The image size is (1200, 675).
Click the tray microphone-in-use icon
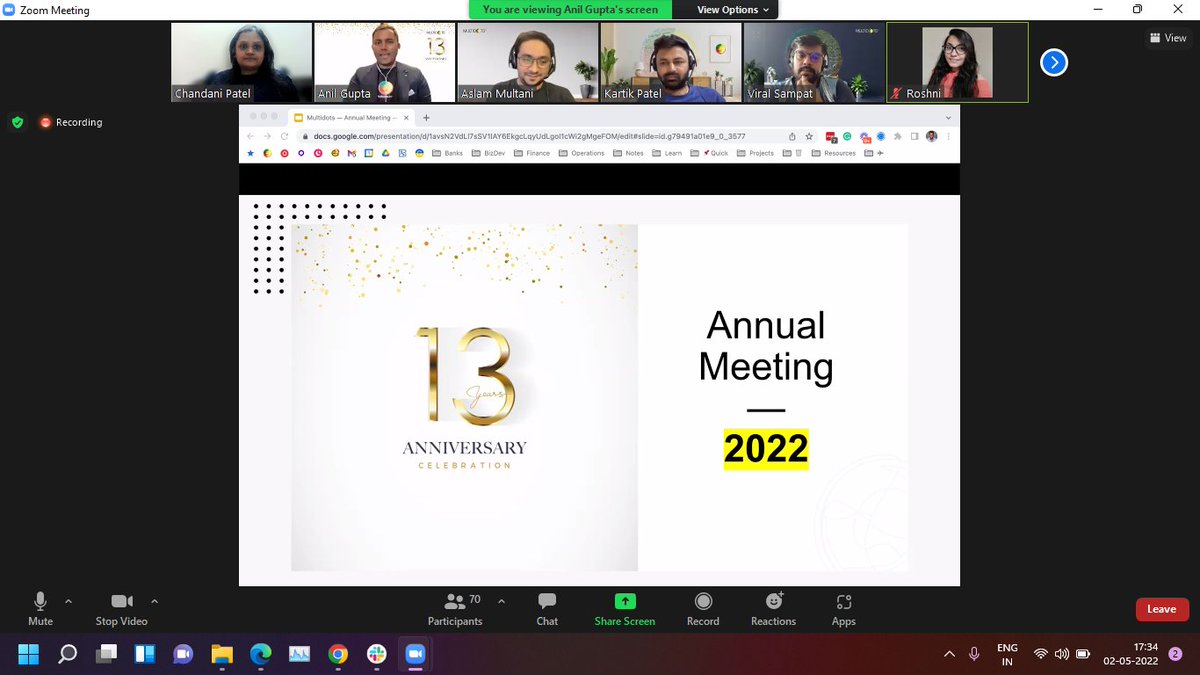(x=974, y=654)
